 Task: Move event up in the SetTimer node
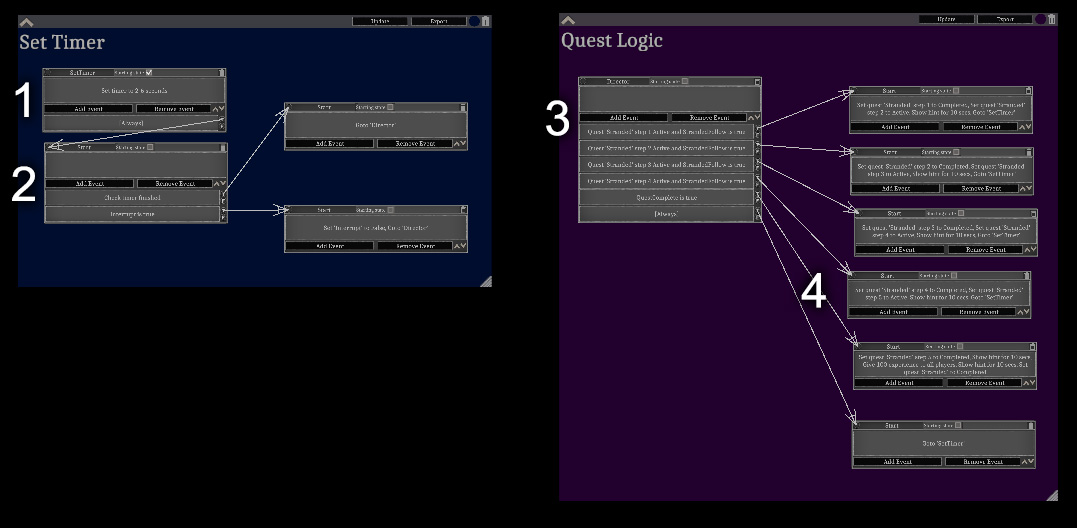click(215, 109)
